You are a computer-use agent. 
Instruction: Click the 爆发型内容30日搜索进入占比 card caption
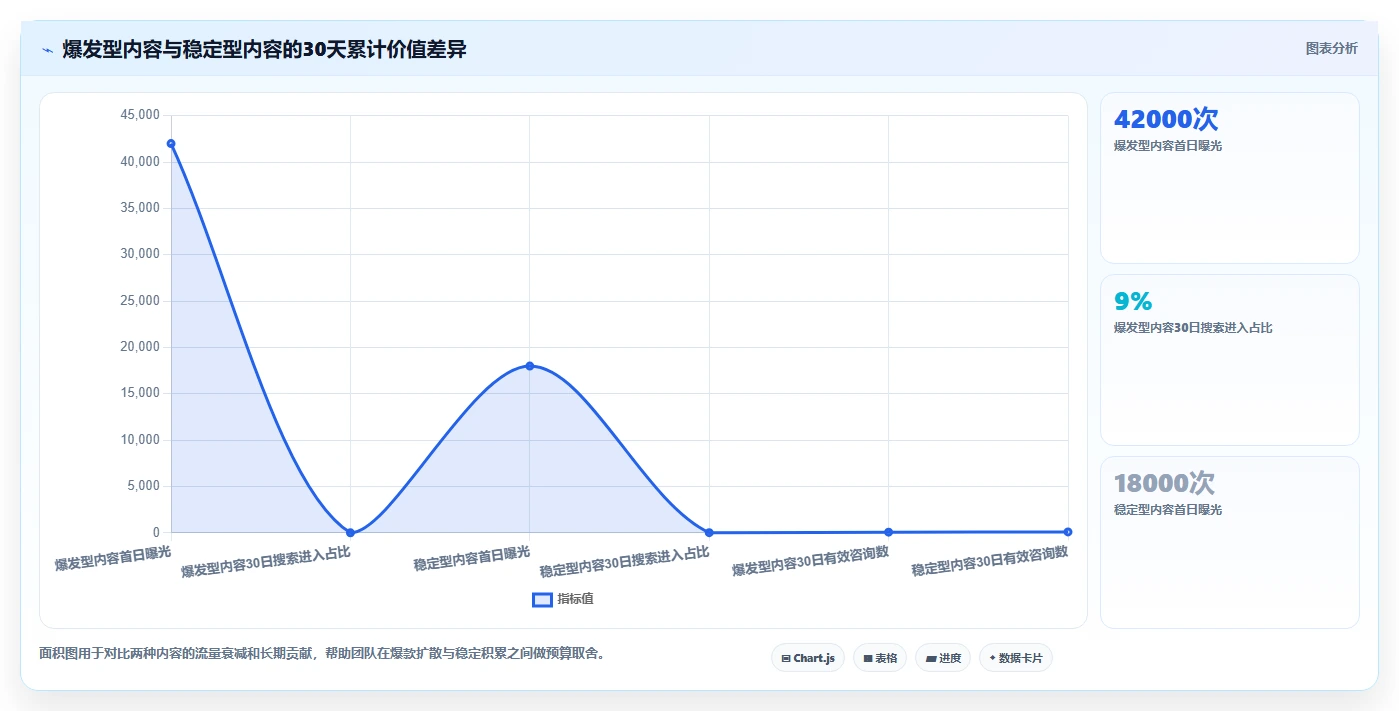[x=1193, y=328]
